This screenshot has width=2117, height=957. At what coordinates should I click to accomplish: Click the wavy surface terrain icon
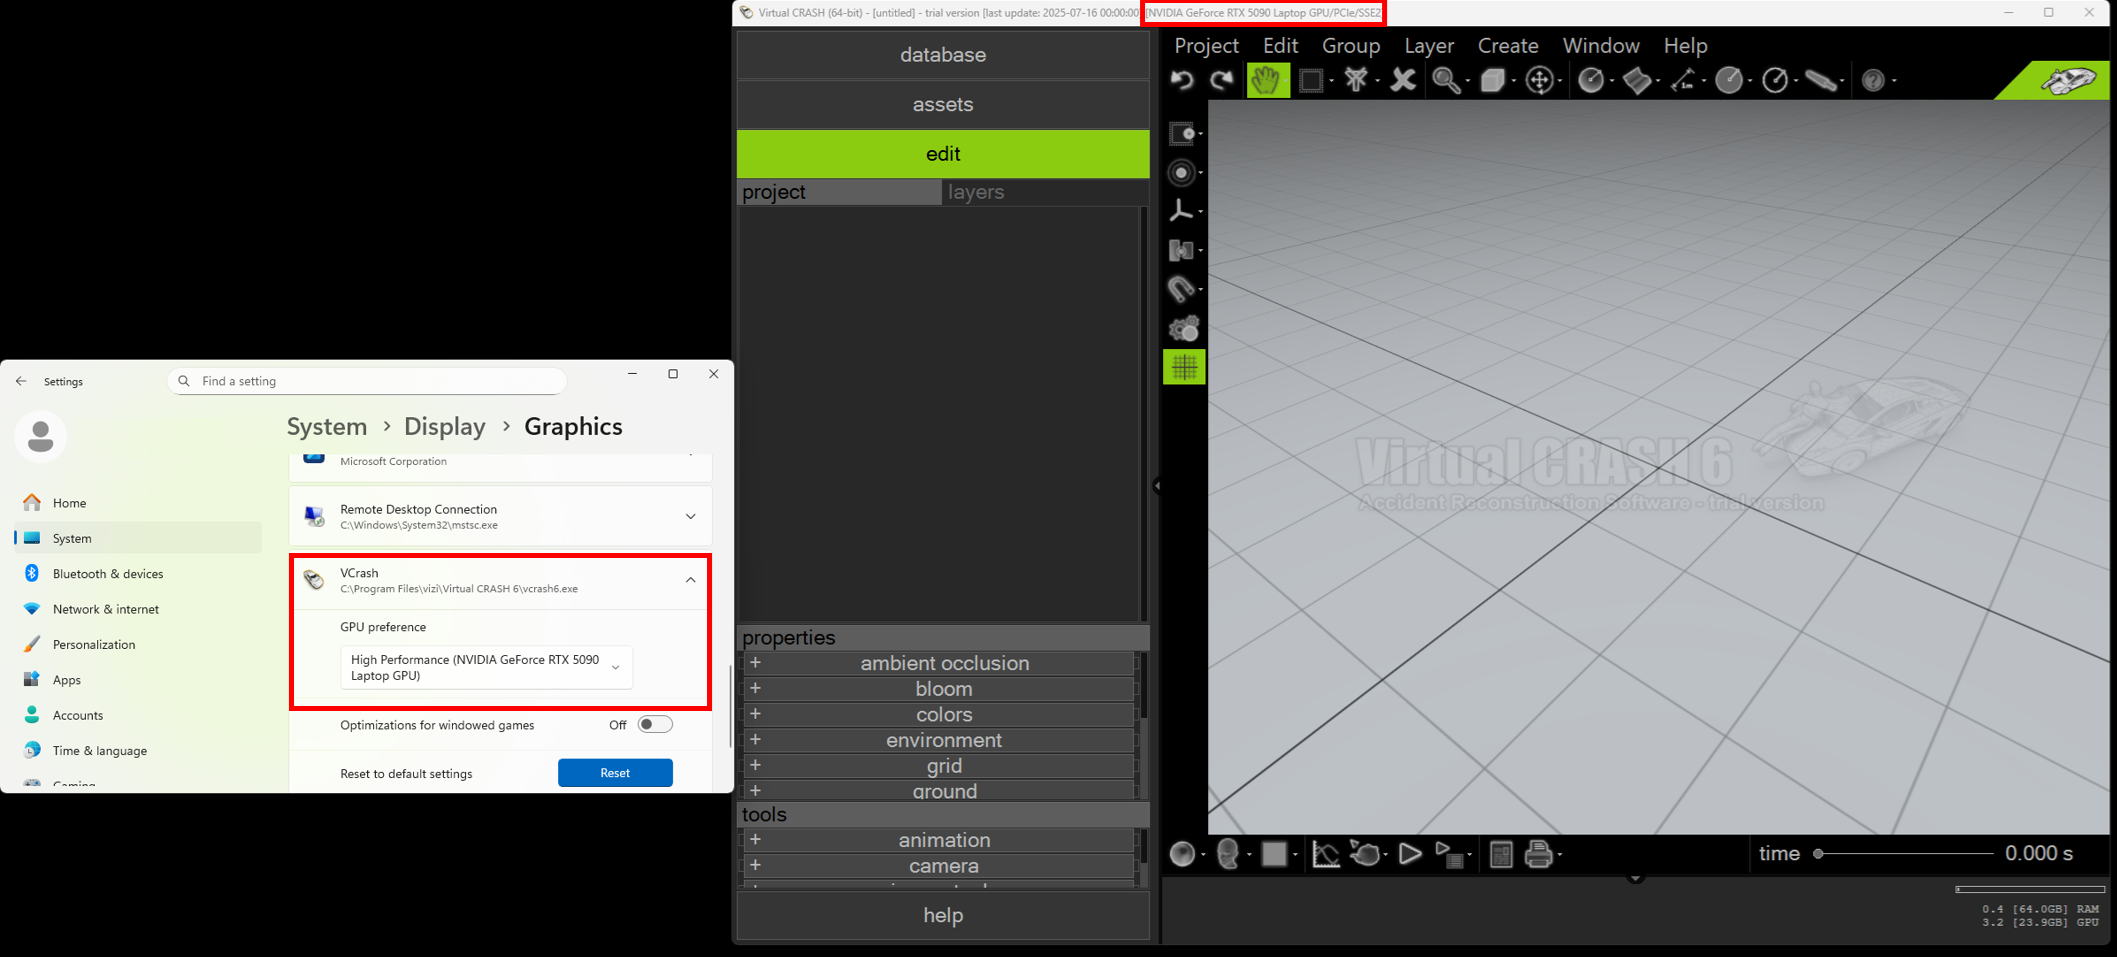[x=1636, y=80]
